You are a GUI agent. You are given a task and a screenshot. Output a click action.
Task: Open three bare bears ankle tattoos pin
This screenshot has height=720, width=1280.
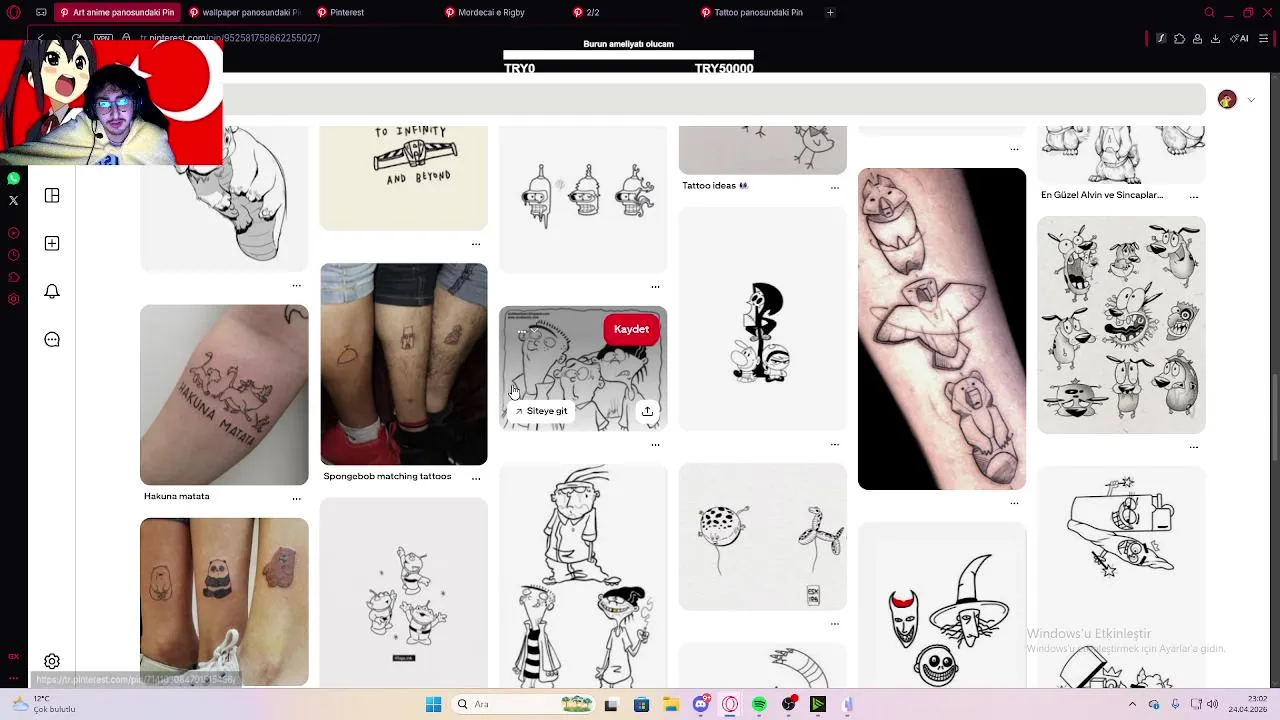click(x=224, y=602)
